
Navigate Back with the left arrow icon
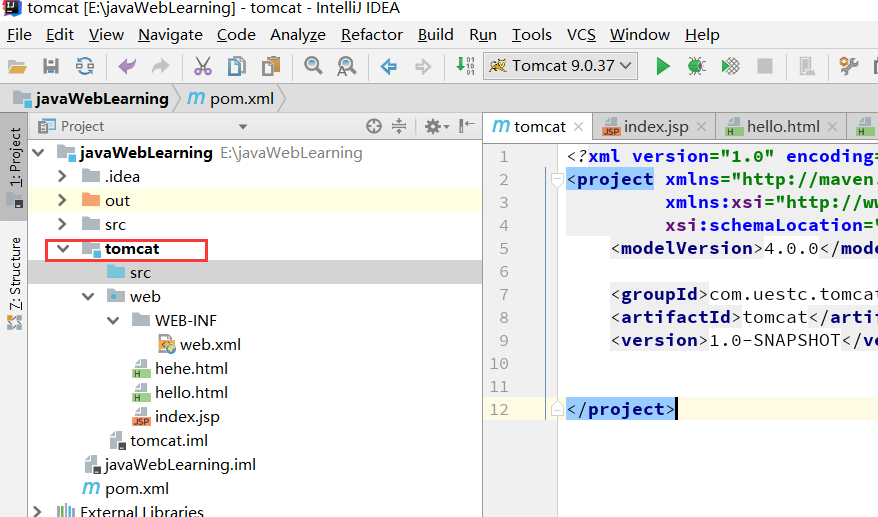[389, 67]
